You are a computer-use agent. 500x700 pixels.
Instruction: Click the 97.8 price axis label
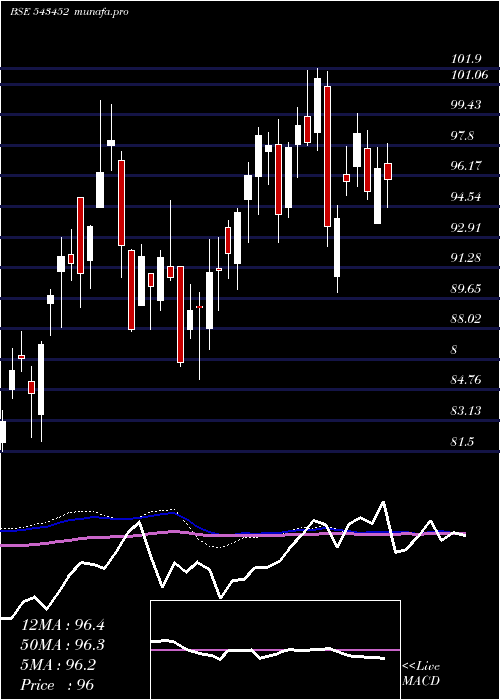[x=463, y=136]
